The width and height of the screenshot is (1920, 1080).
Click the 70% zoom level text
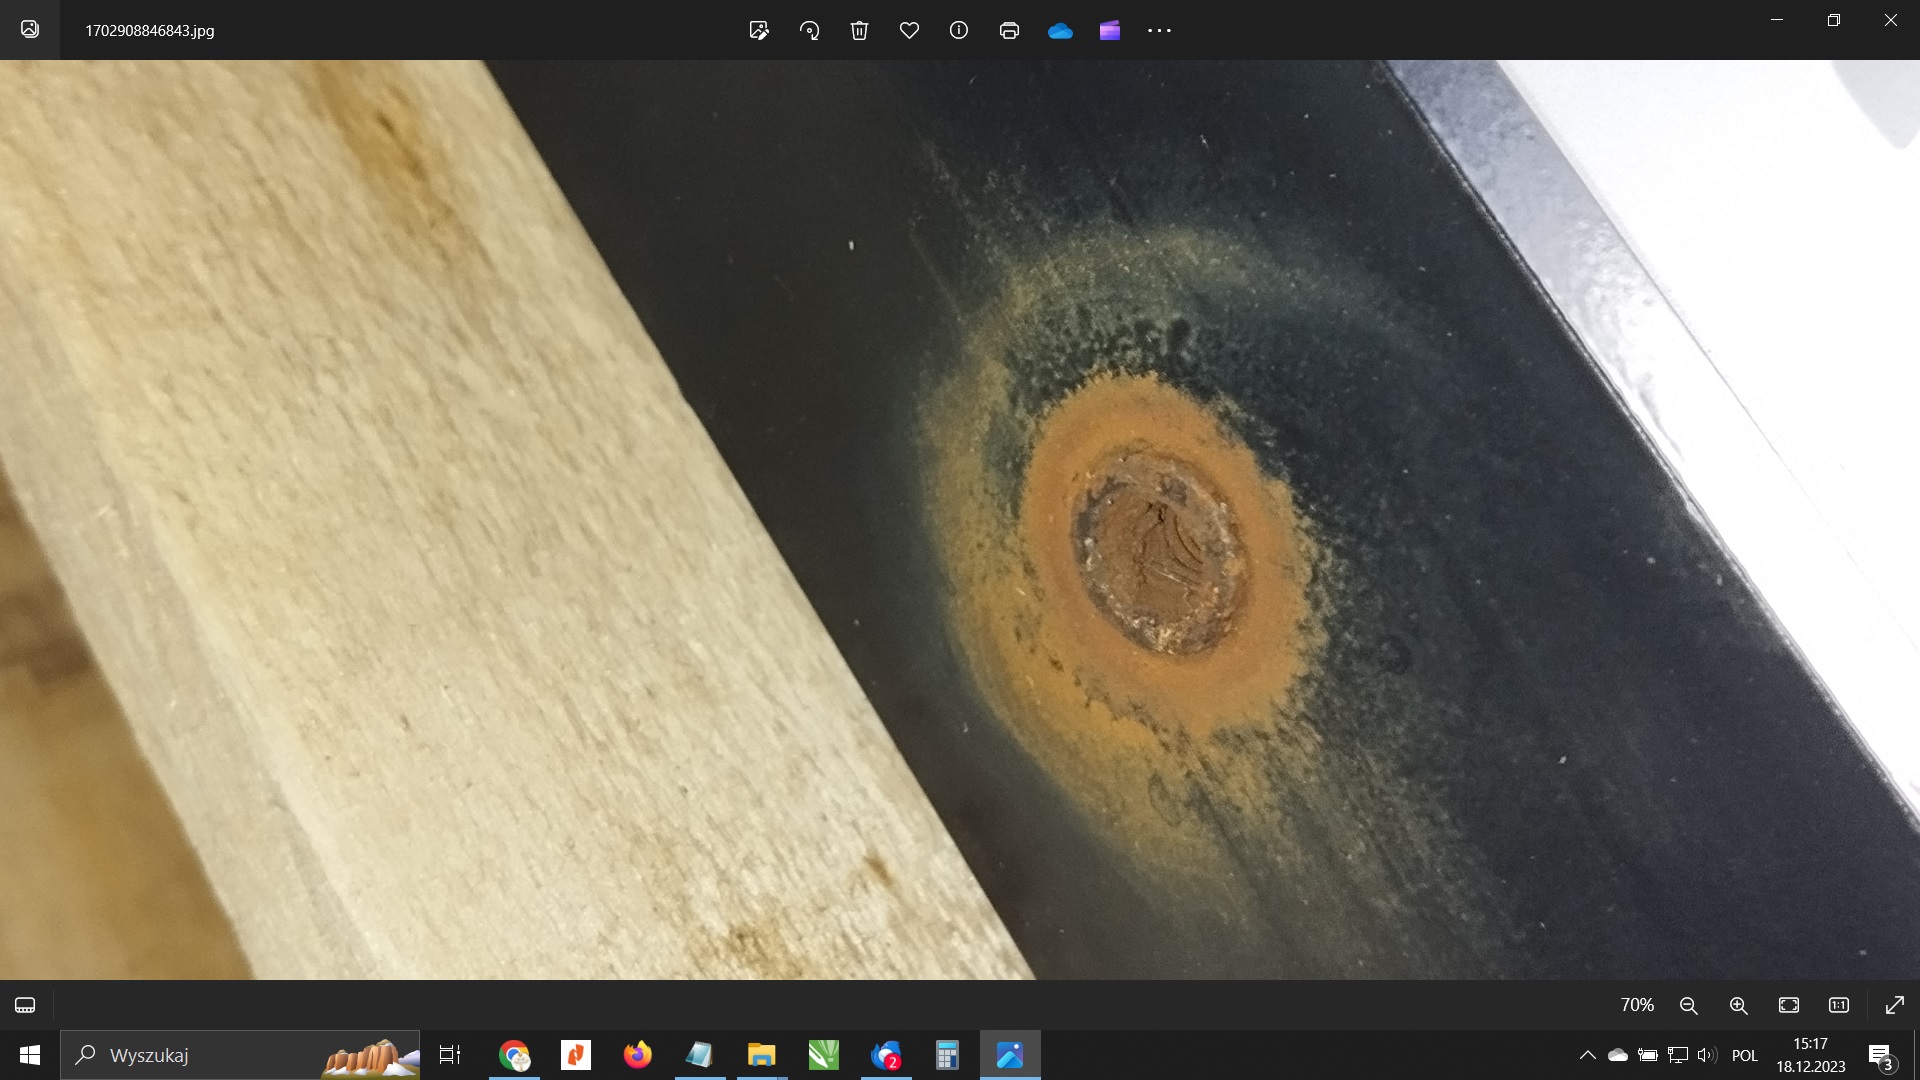(x=1637, y=1005)
